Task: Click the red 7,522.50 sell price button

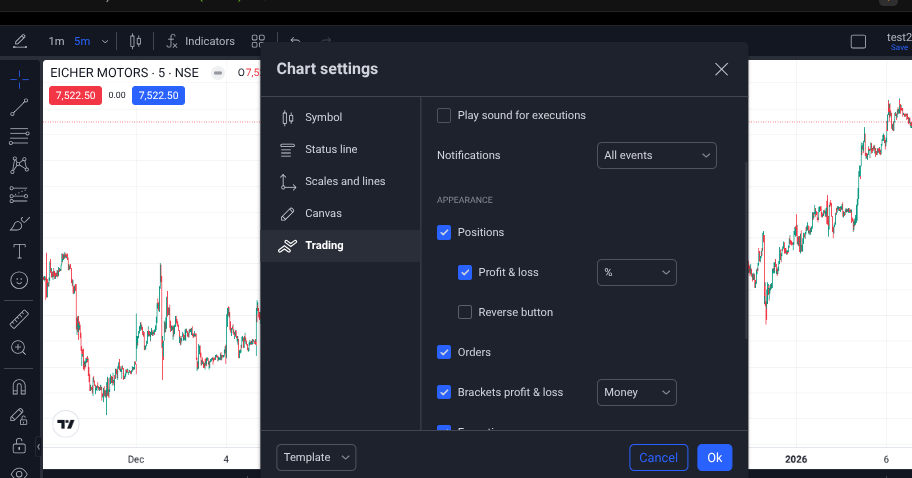Action: coord(75,95)
